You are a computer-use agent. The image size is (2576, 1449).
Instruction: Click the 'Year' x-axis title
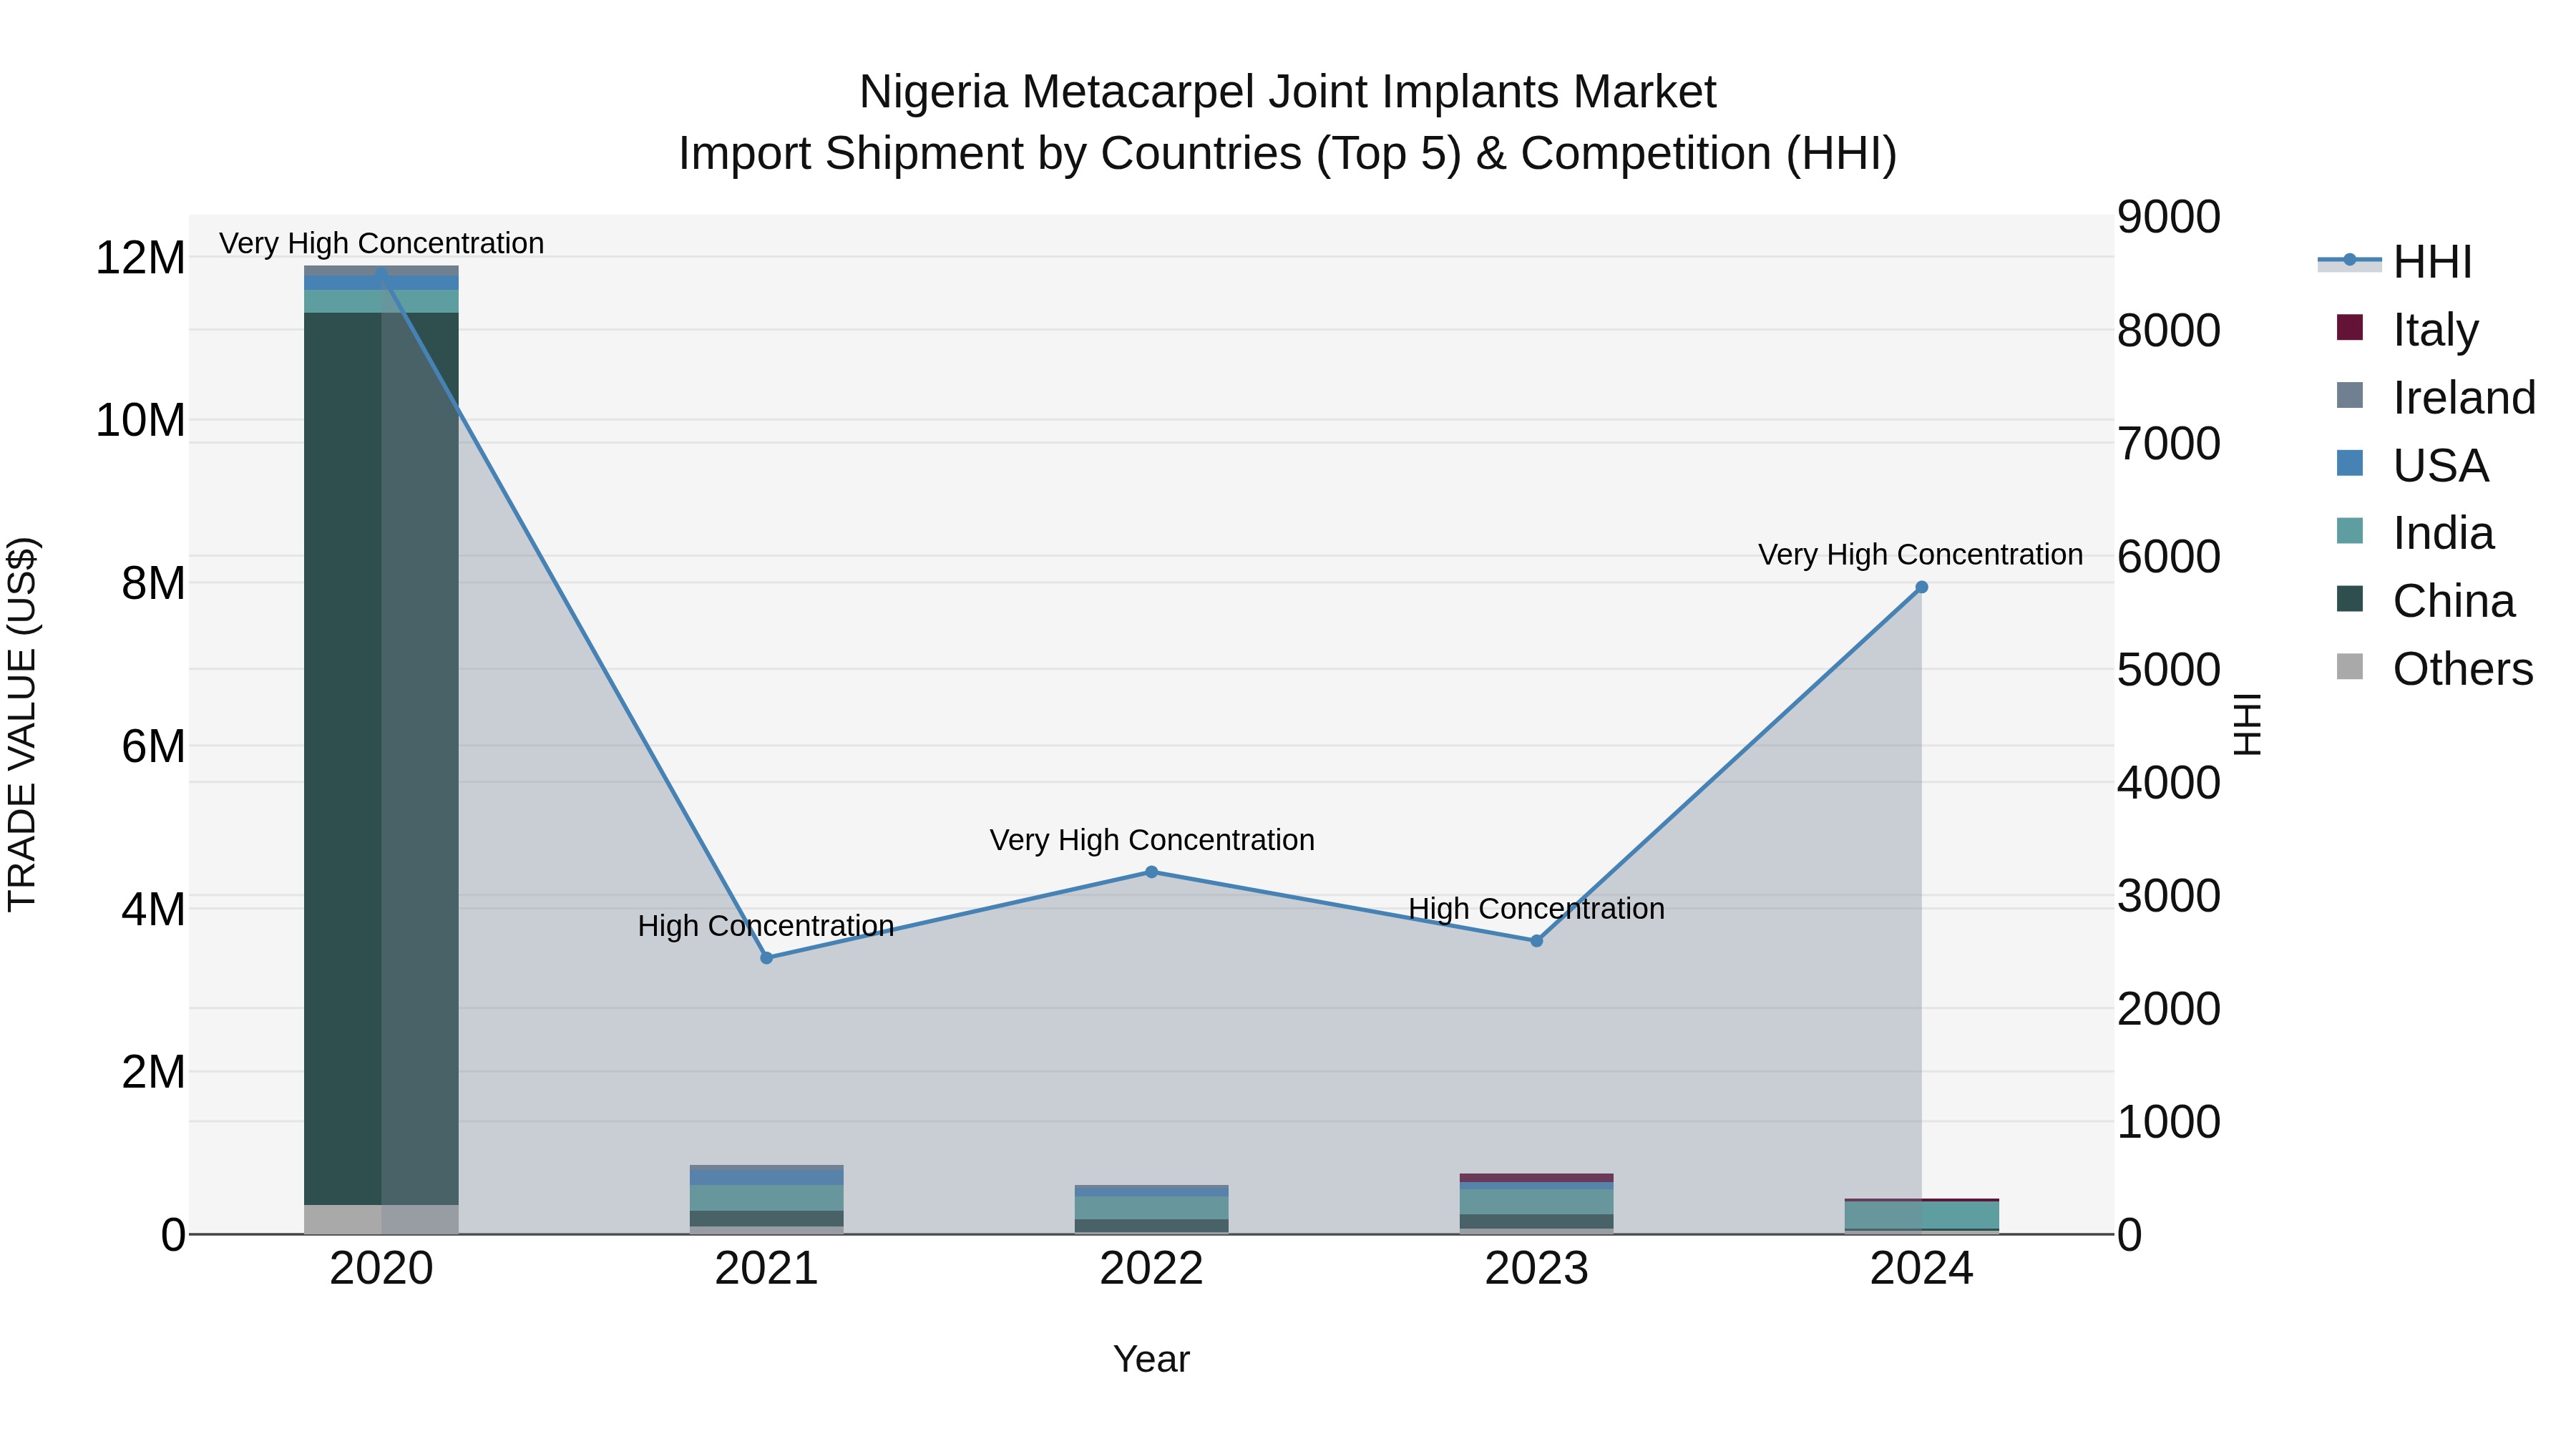[x=1152, y=1359]
